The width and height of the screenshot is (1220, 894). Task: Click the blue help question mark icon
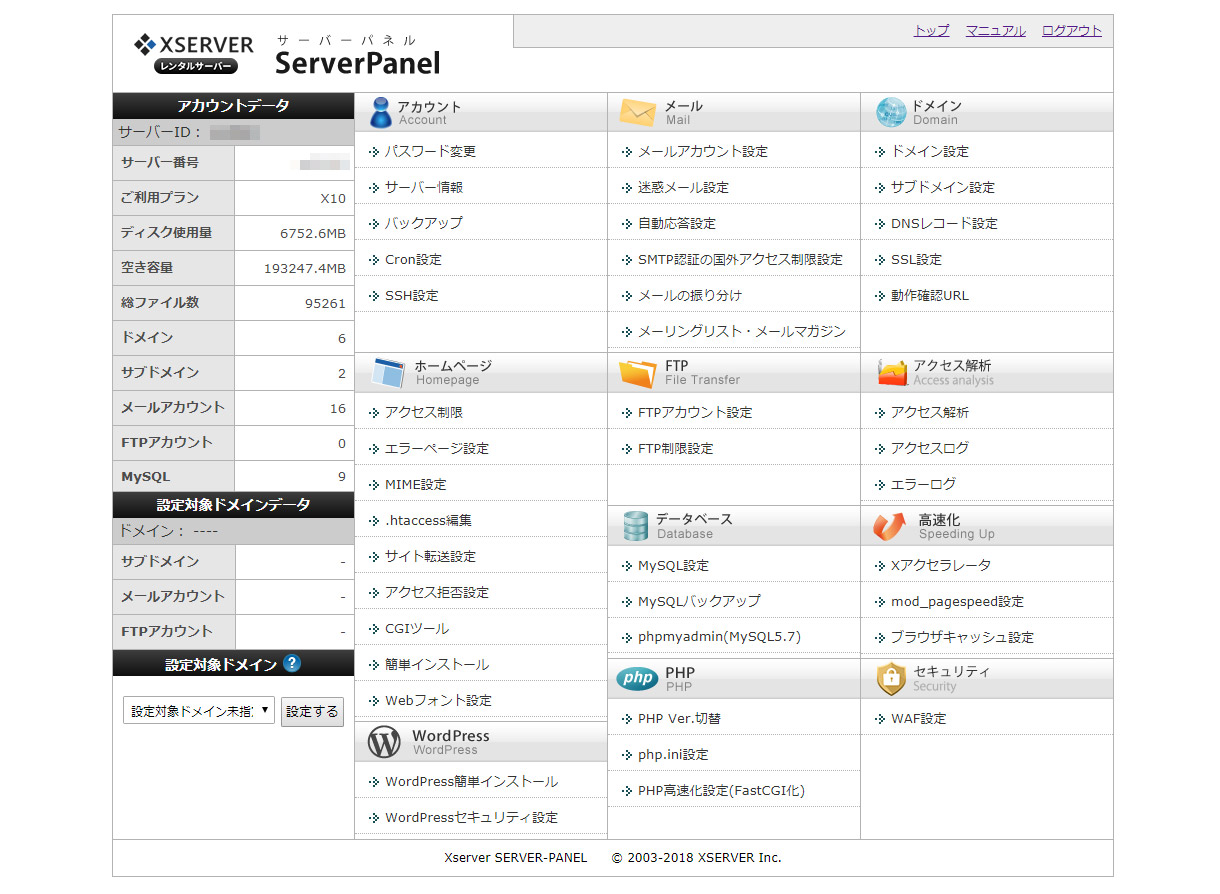pos(292,663)
